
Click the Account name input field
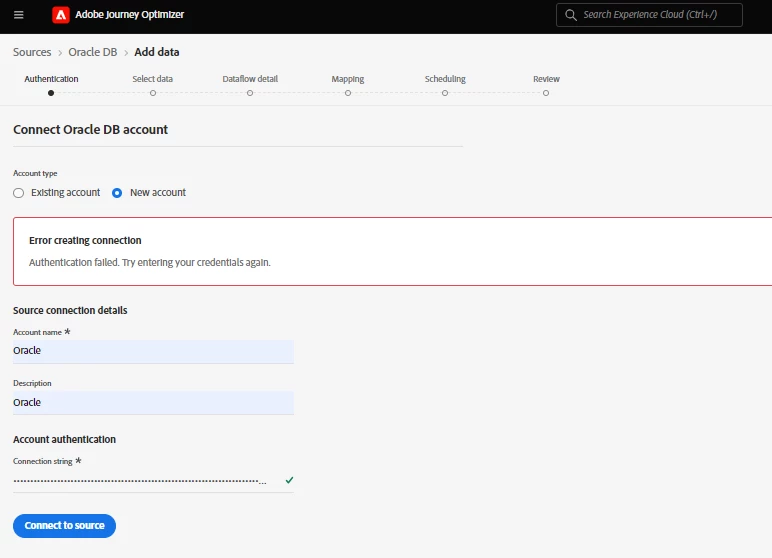tap(153, 352)
